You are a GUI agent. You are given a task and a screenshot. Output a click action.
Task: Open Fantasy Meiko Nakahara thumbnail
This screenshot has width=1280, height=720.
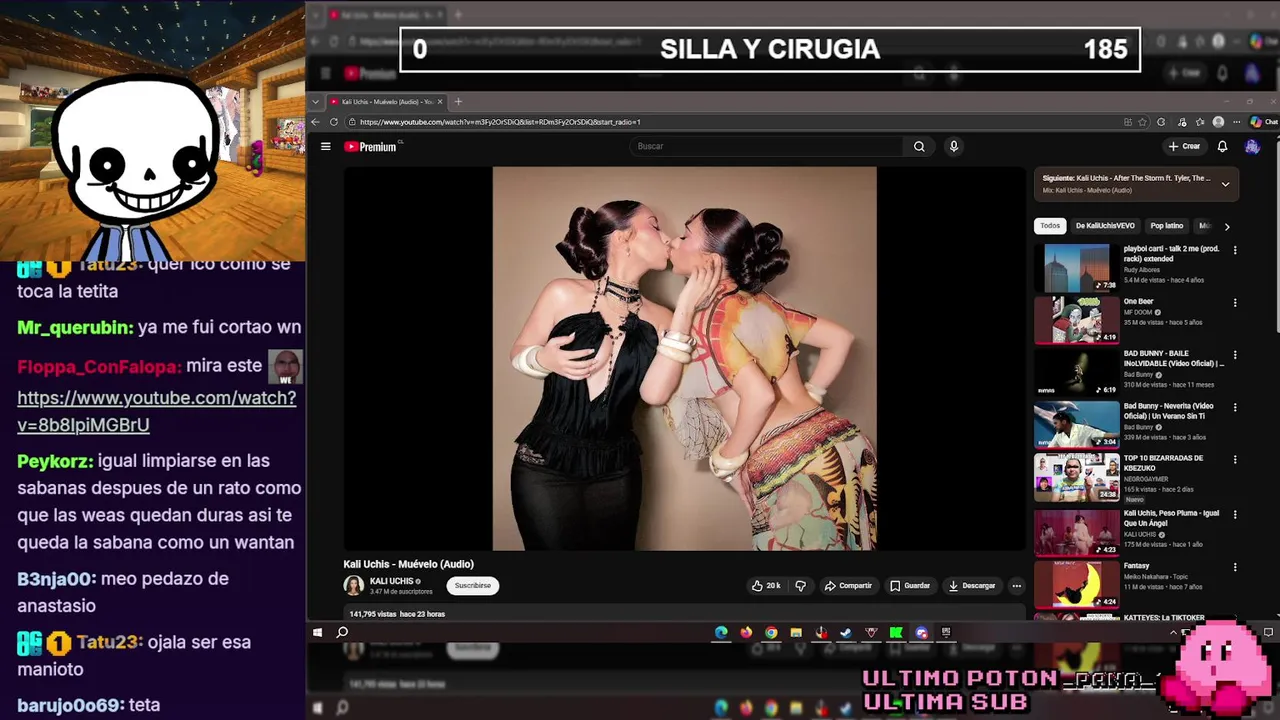(1076, 584)
